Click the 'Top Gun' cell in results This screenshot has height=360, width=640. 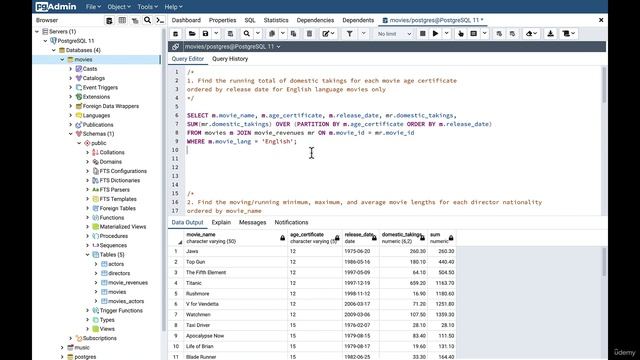pos(236,262)
